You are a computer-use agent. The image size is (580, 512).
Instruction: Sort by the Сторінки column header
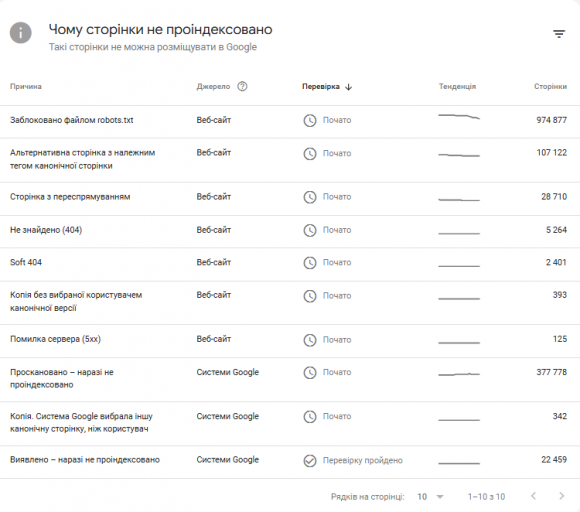(550, 87)
